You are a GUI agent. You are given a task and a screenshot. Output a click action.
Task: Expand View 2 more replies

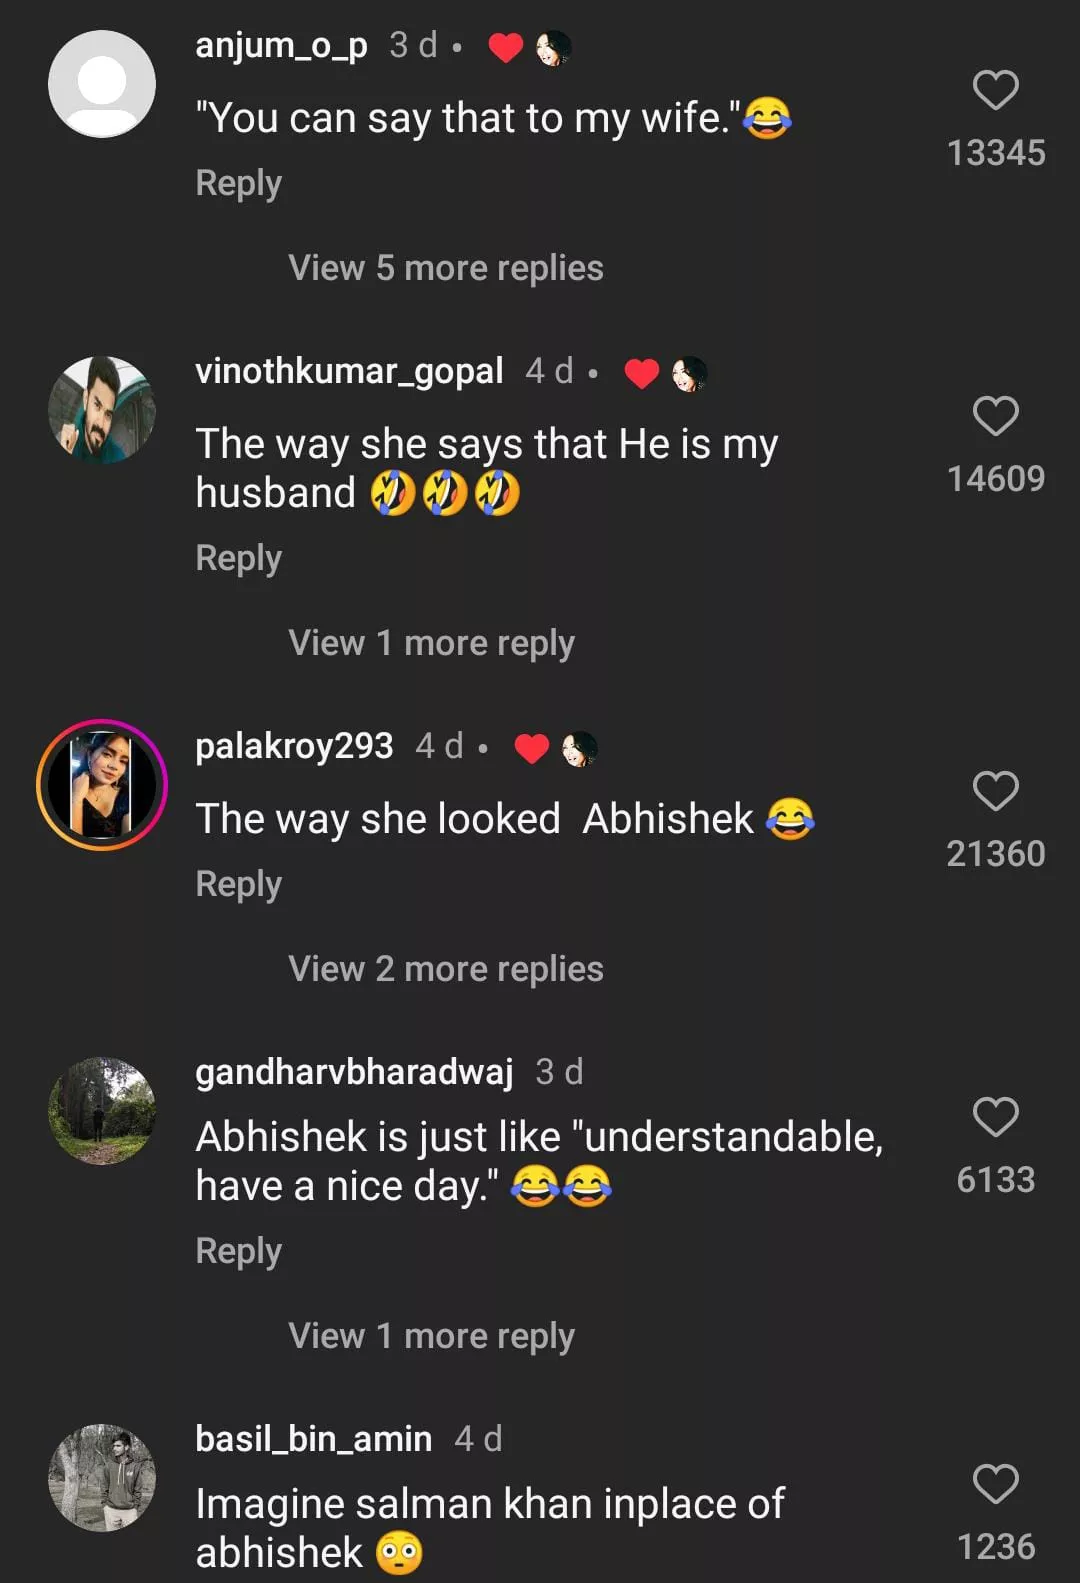click(x=445, y=969)
